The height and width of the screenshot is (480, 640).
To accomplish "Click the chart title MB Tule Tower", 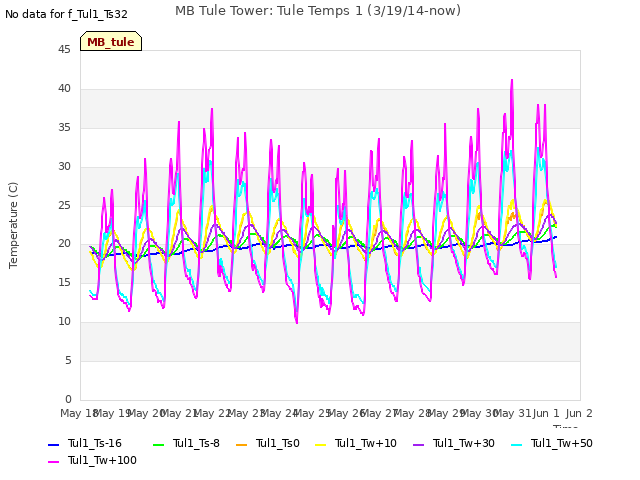I will coord(318,11).
